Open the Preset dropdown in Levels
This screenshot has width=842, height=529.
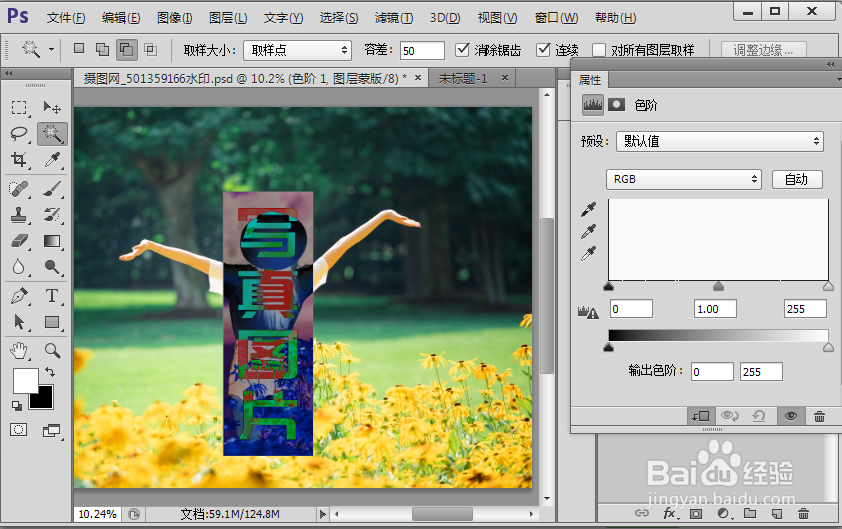(x=720, y=141)
